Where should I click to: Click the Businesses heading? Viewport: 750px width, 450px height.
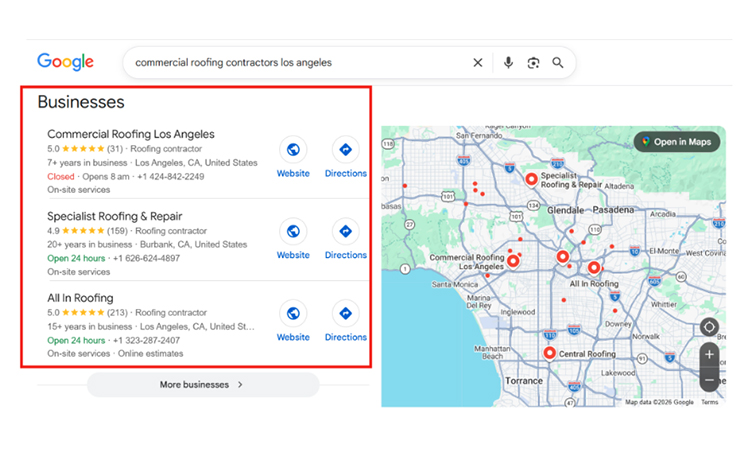point(81,102)
